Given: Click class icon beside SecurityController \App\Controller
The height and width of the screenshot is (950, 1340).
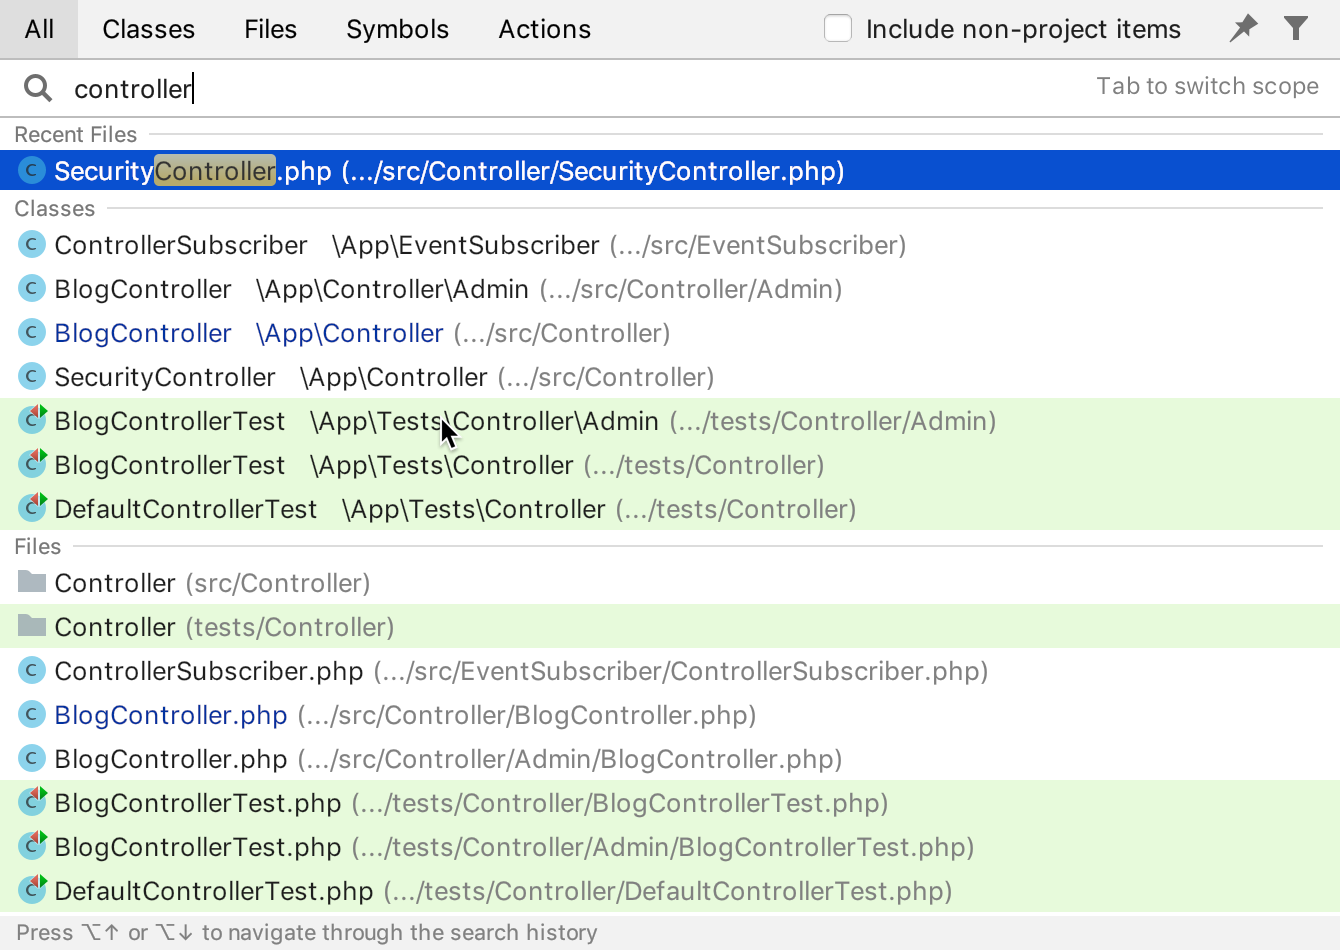Looking at the screenshot, I should click(x=32, y=376).
